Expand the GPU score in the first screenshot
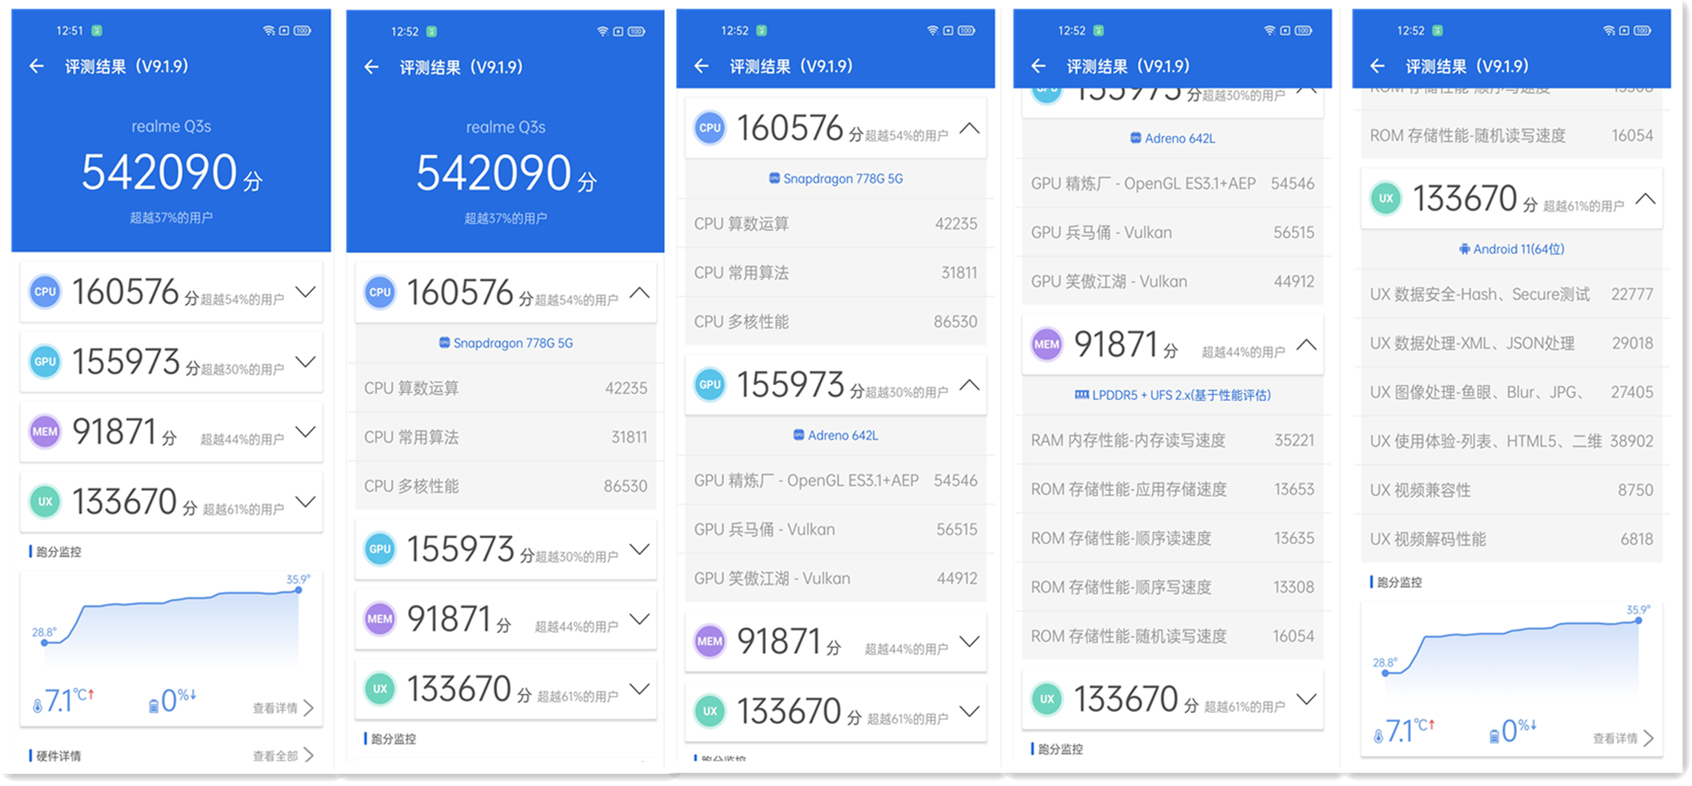The height and width of the screenshot is (786, 1692). (x=306, y=362)
